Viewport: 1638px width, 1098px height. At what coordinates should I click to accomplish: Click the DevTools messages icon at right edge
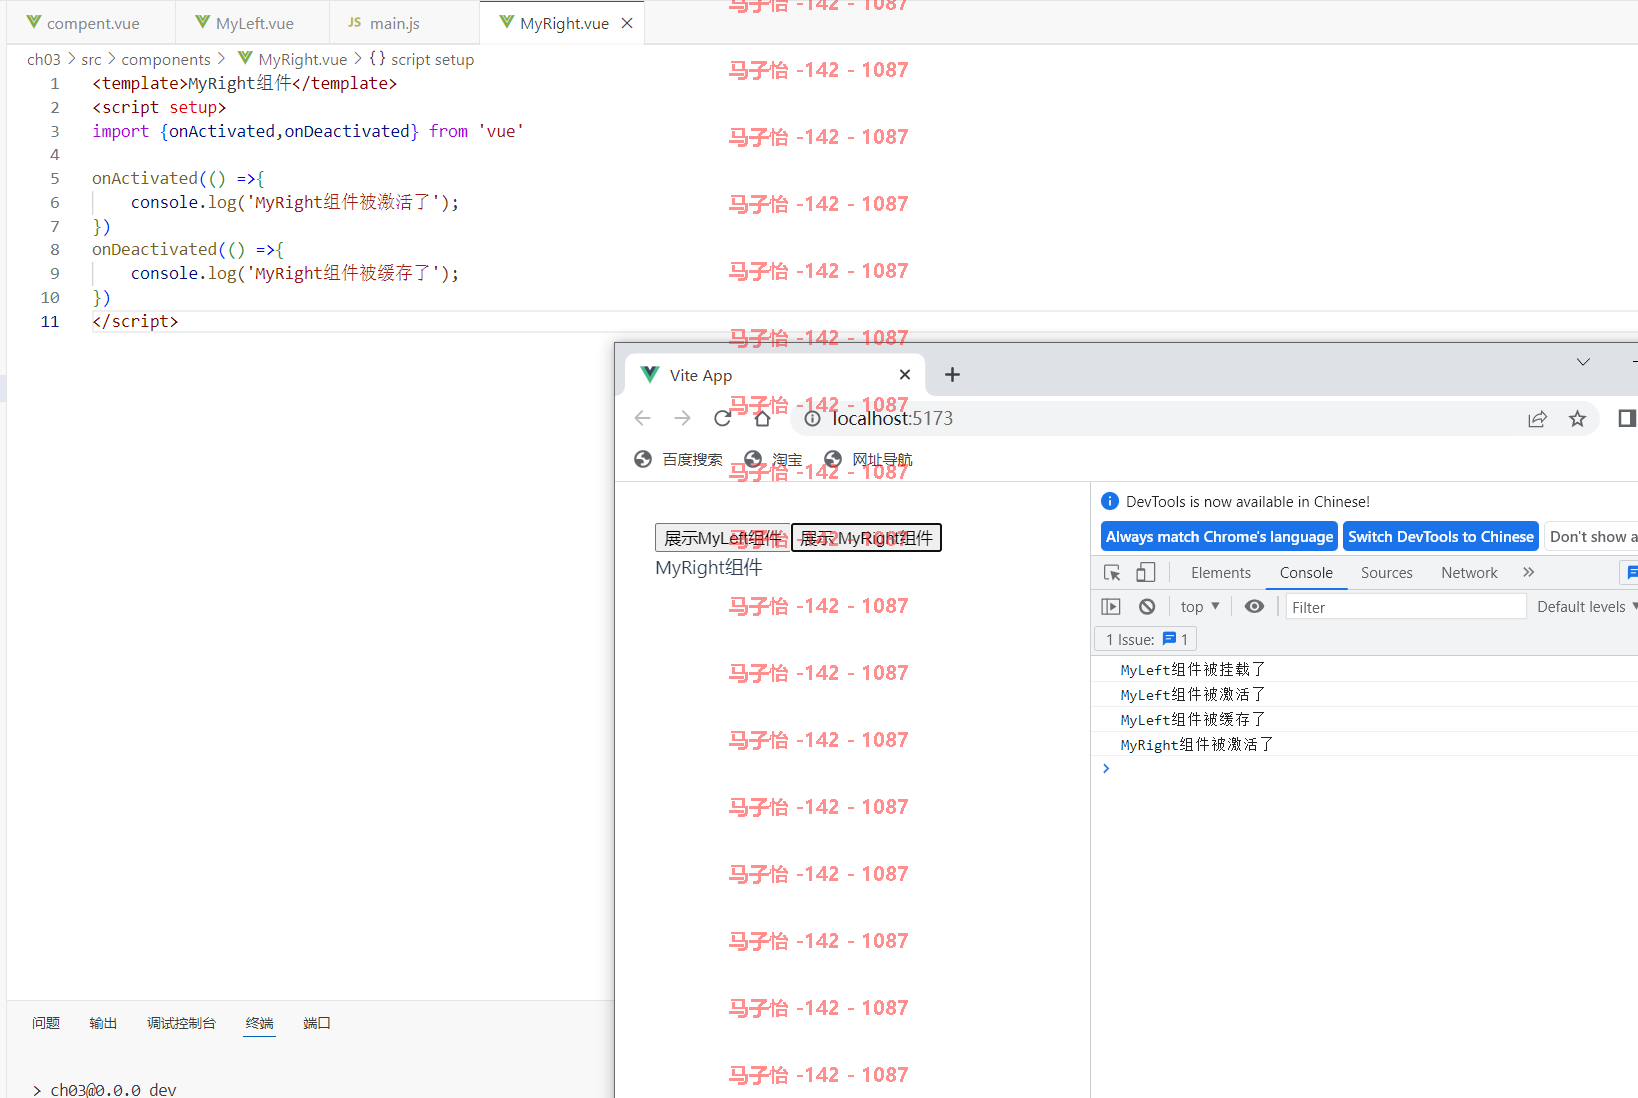1631,573
